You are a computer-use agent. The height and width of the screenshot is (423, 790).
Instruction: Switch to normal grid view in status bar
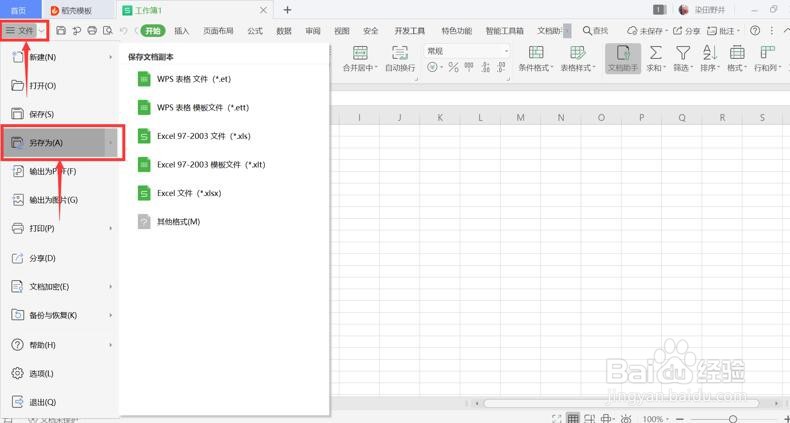tap(572, 418)
